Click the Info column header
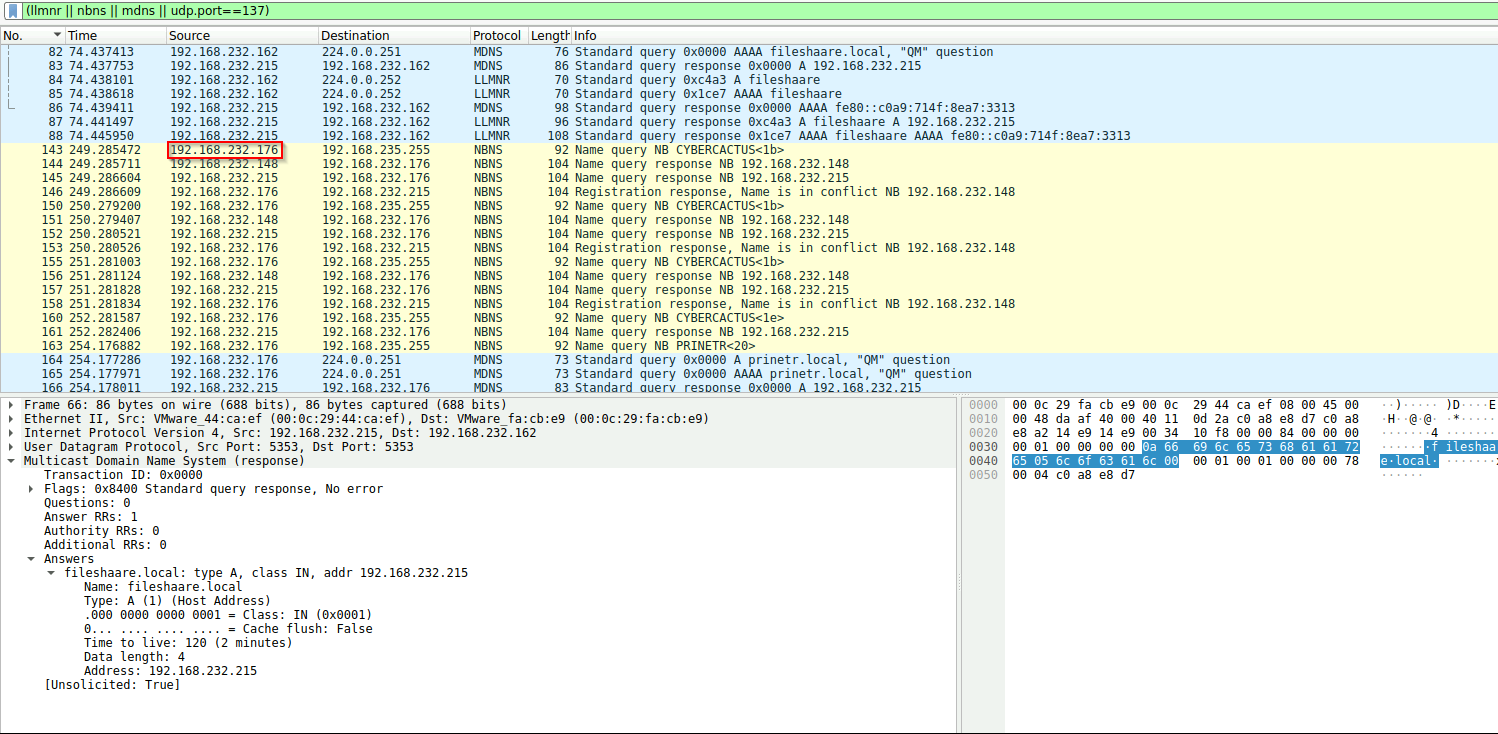This screenshot has width=1498, height=734. [585, 36]
